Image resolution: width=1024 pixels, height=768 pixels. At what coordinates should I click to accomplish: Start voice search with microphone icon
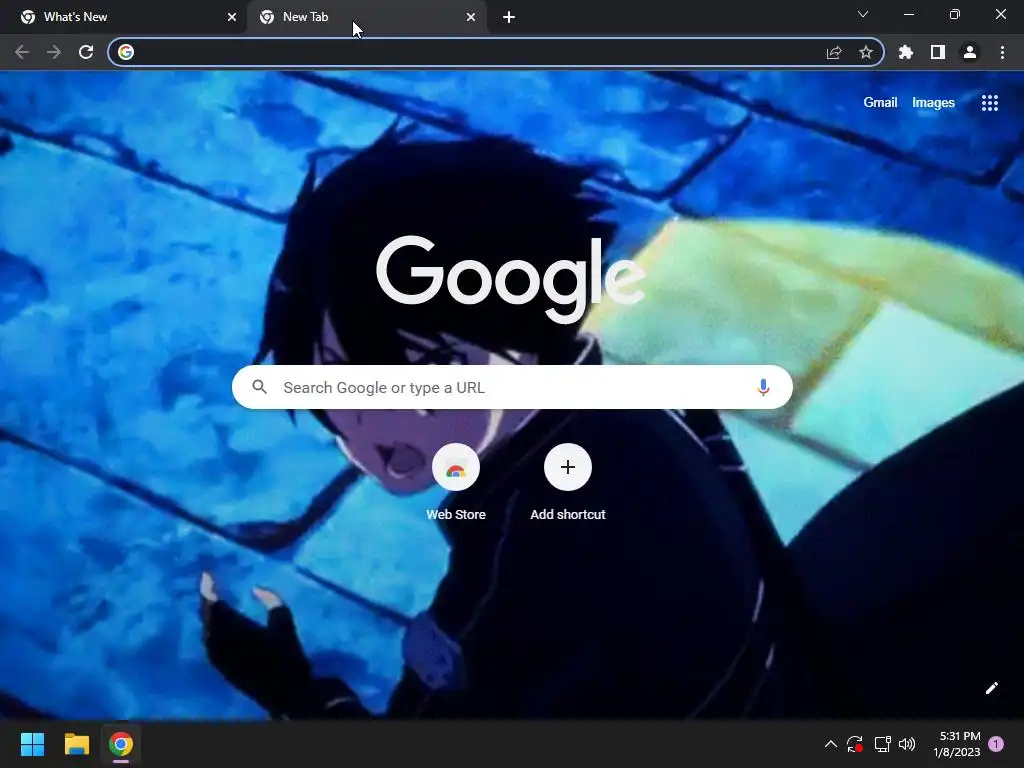(x=763, y=387)
